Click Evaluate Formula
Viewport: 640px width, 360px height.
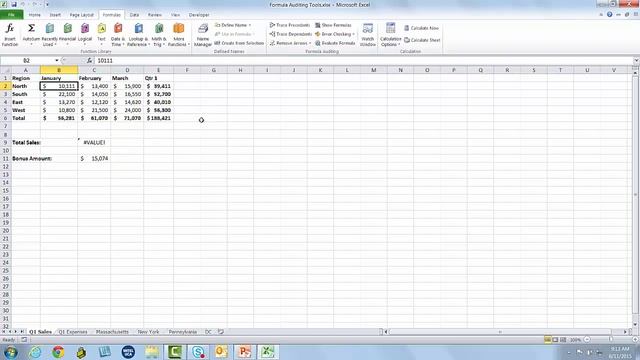335,43
